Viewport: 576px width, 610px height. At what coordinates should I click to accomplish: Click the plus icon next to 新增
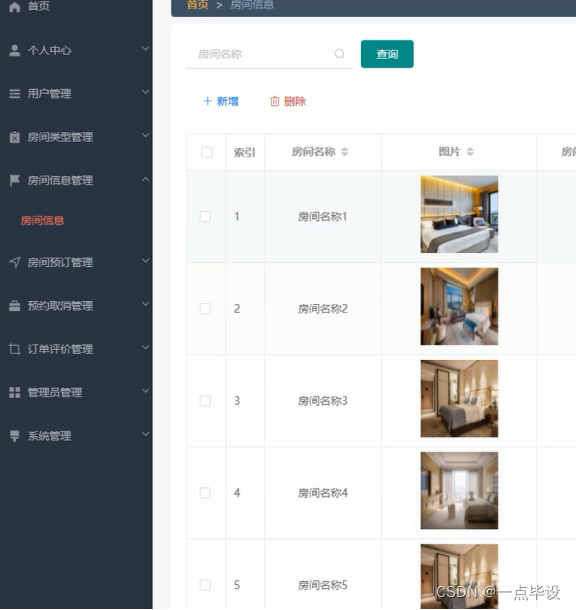click(207, 101)
